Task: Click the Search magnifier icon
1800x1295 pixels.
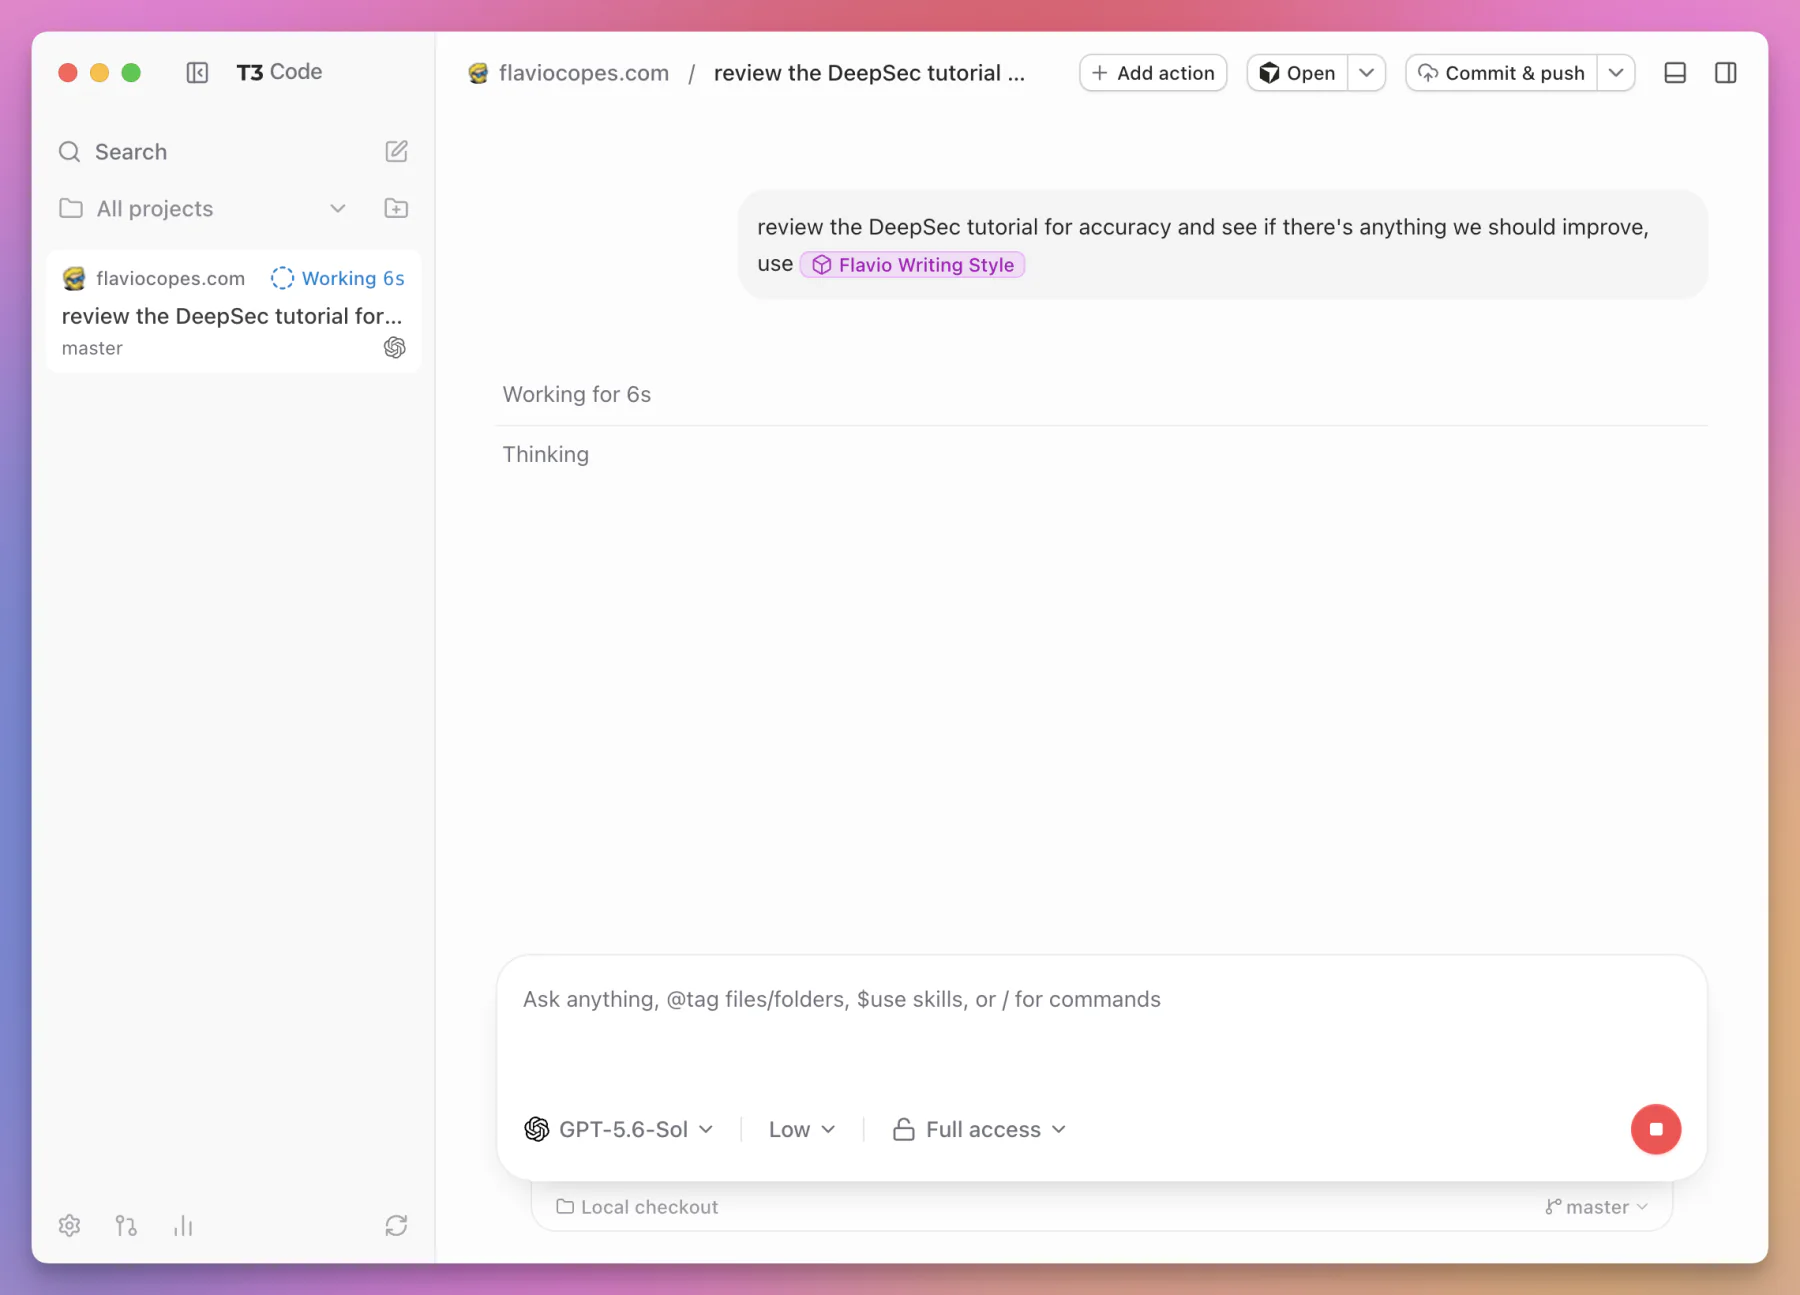Action: (69, 152)
